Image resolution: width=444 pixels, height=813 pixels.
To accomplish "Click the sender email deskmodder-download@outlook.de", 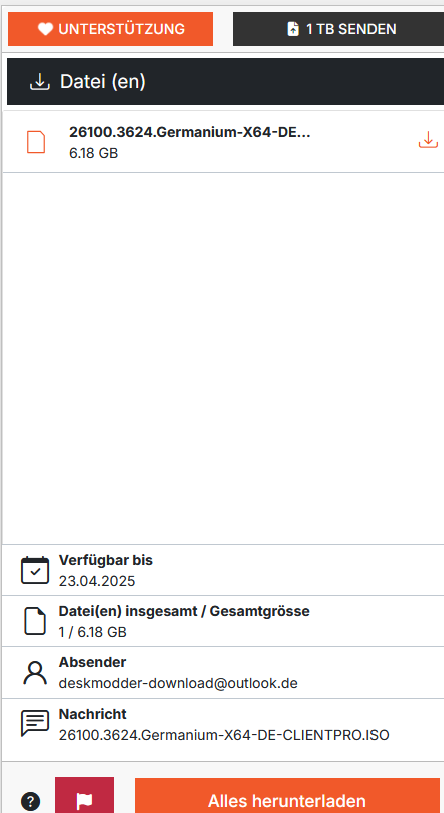I will pyautogui.click(x=178, y=683).
